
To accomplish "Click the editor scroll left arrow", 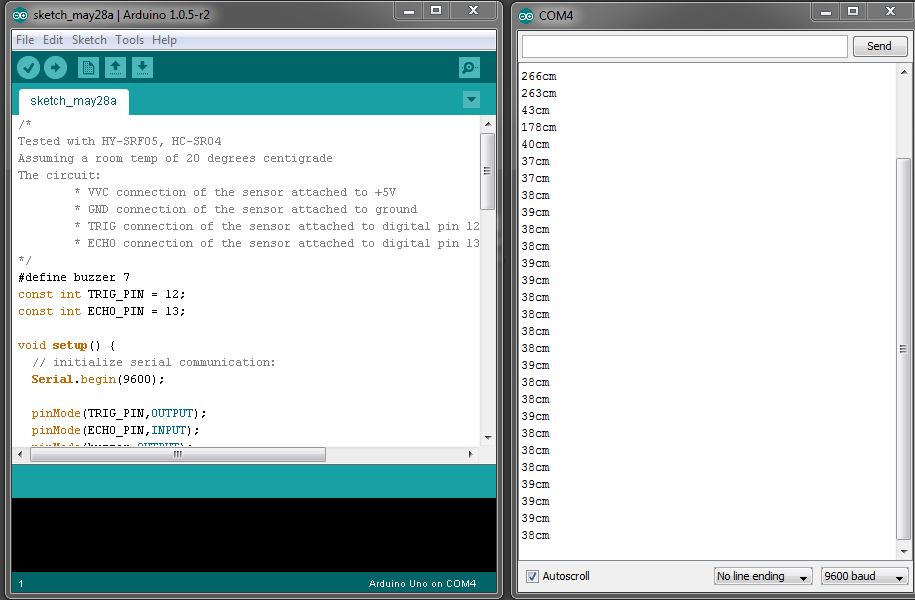I will [x=20, y=454].
